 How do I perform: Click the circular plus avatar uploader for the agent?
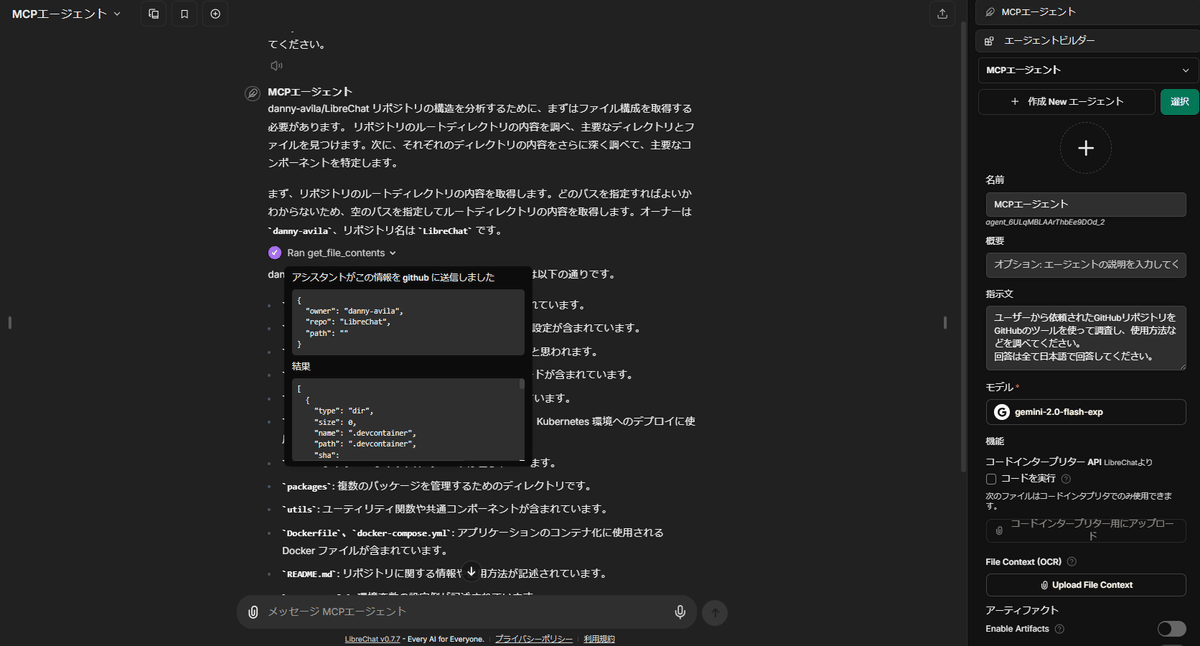[1086, 148]
